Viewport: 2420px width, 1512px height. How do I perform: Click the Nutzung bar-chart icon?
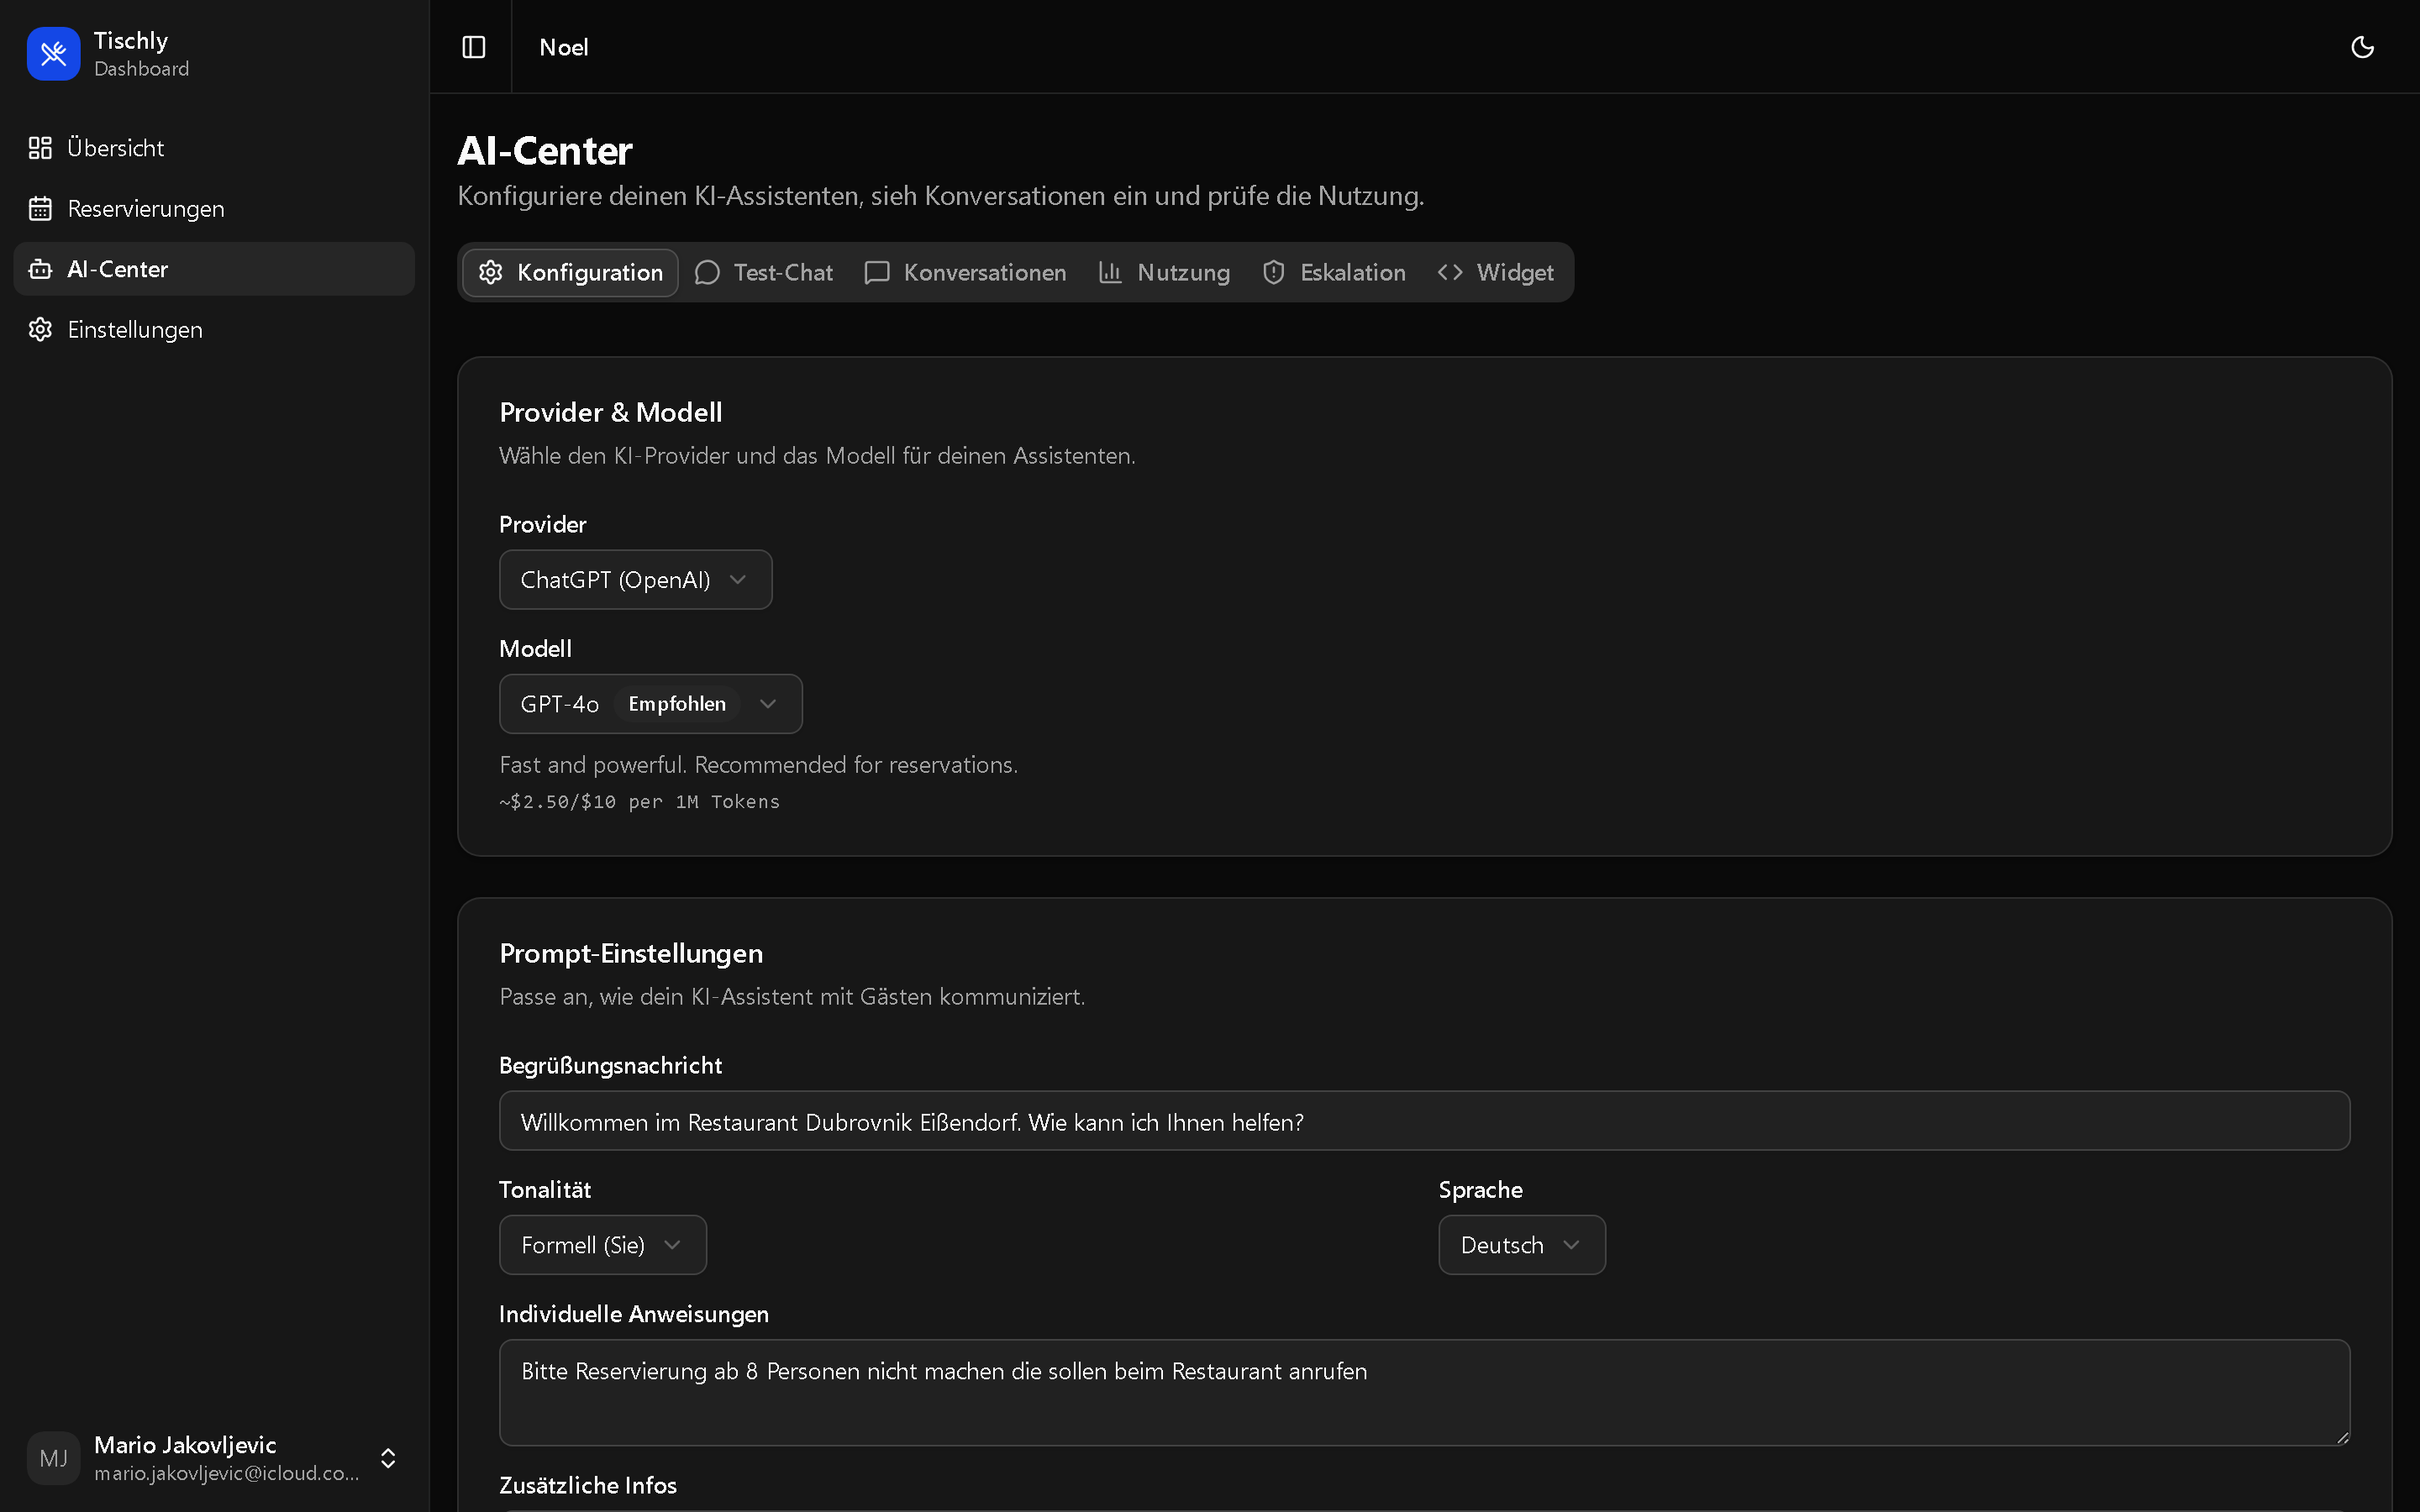coord(1109,272)
